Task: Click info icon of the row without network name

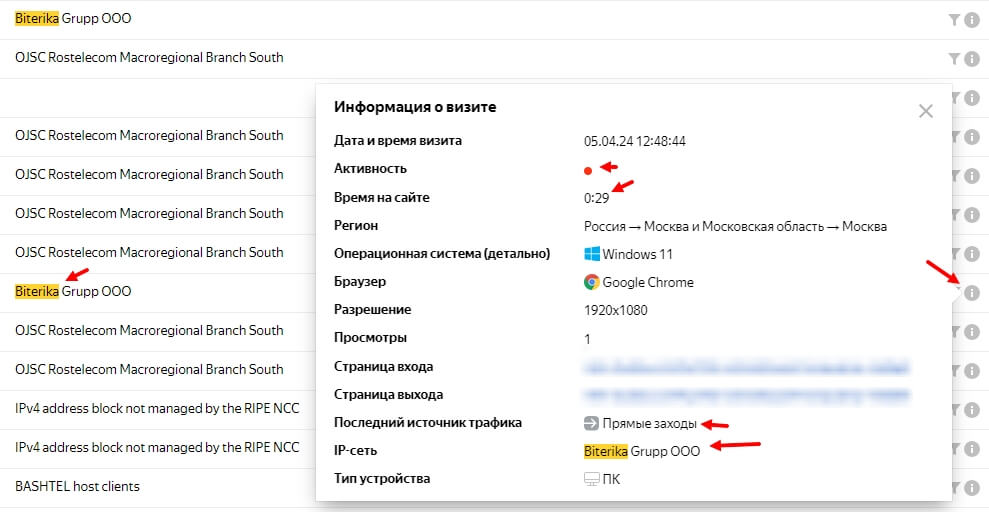Action: click(971, 98)
